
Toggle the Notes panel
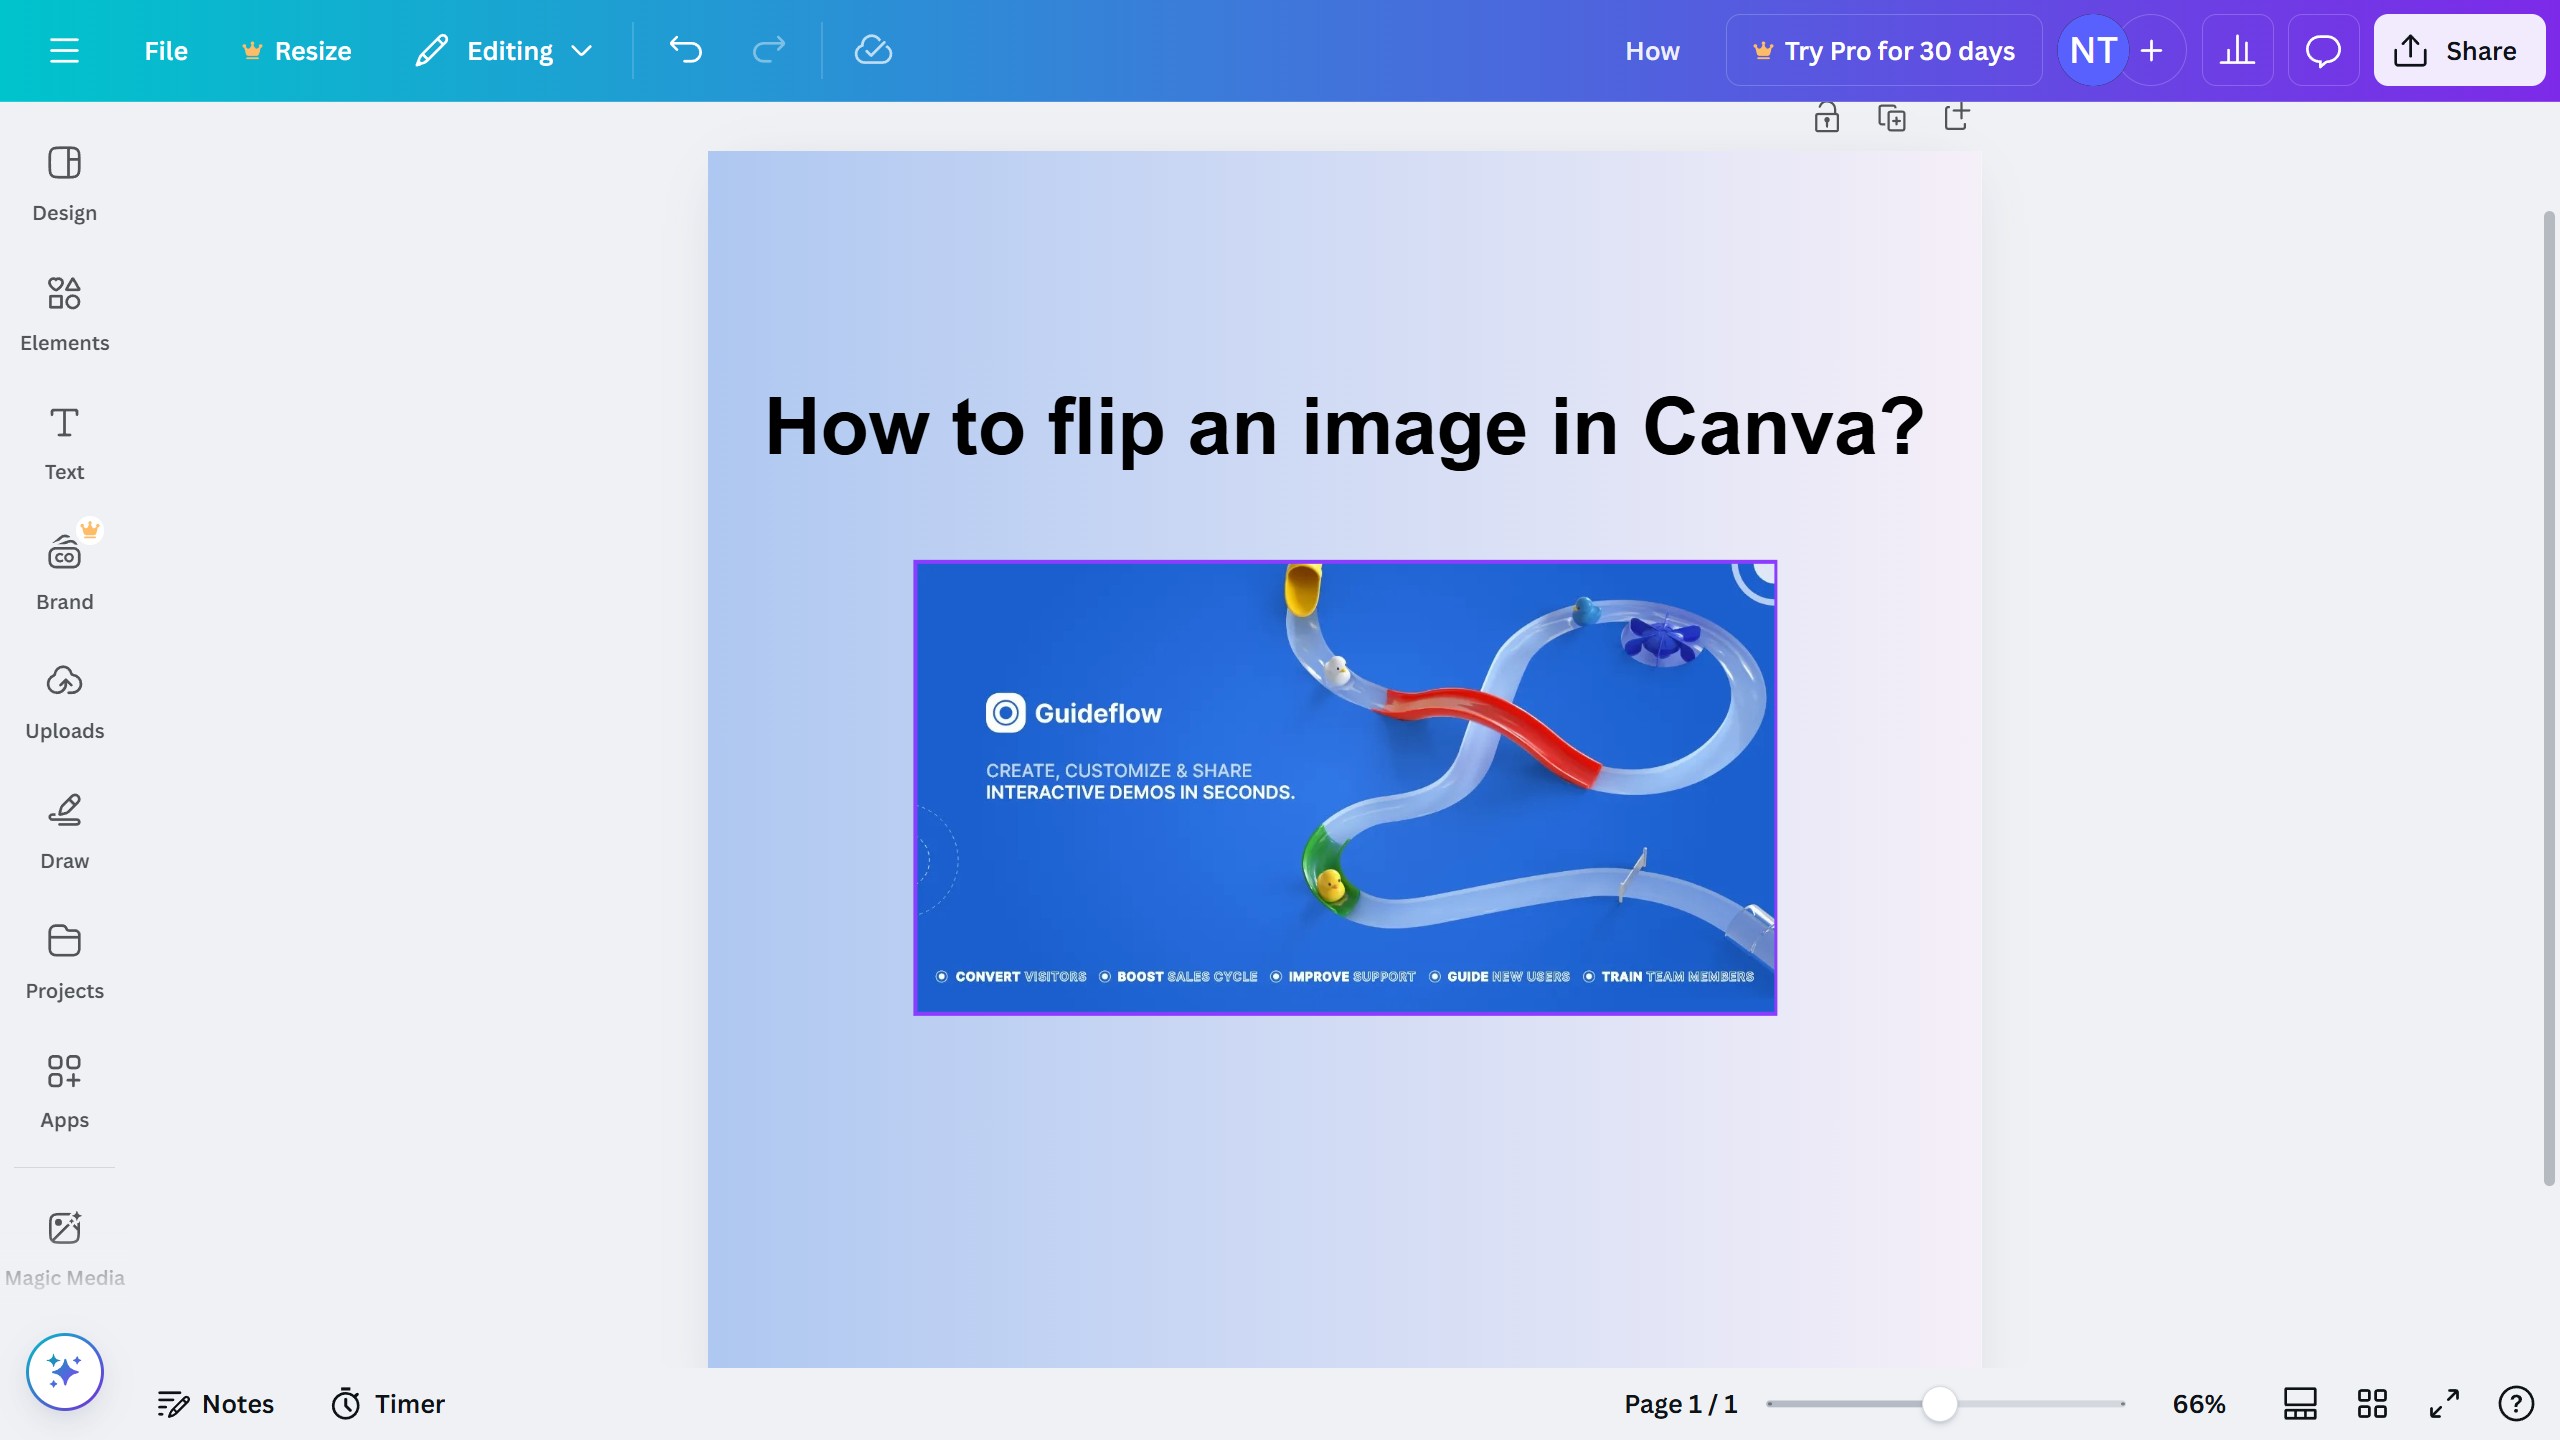[x=215, y=1403]
